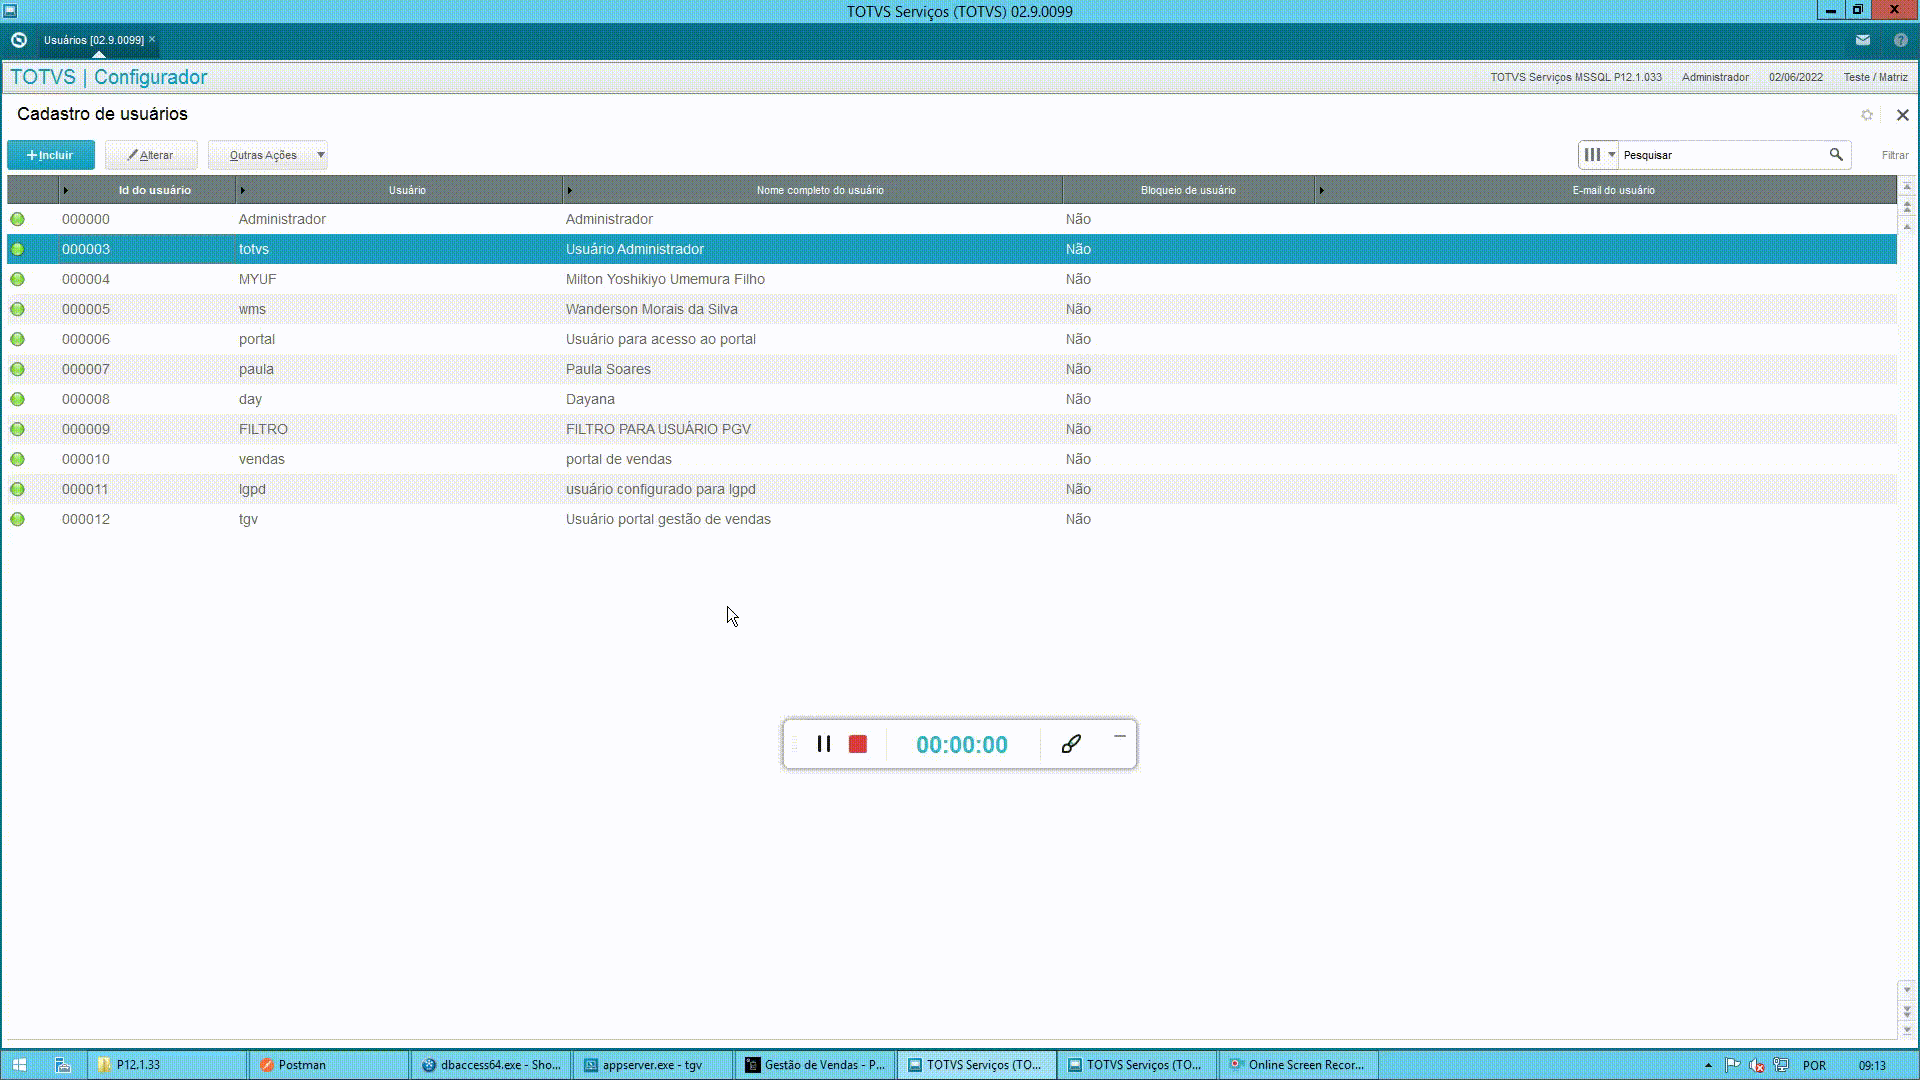Click sort arrow beside Usuário header
The image size is (1920, 1080).
pyautogui.click(x=243, y=190)
